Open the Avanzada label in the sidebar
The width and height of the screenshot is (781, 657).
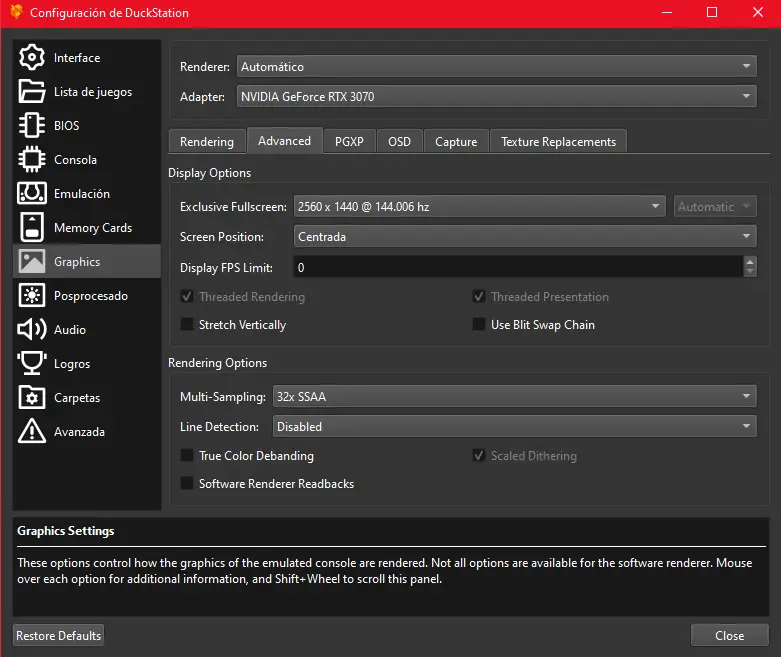pyautogui.click(x=79, y=432)
